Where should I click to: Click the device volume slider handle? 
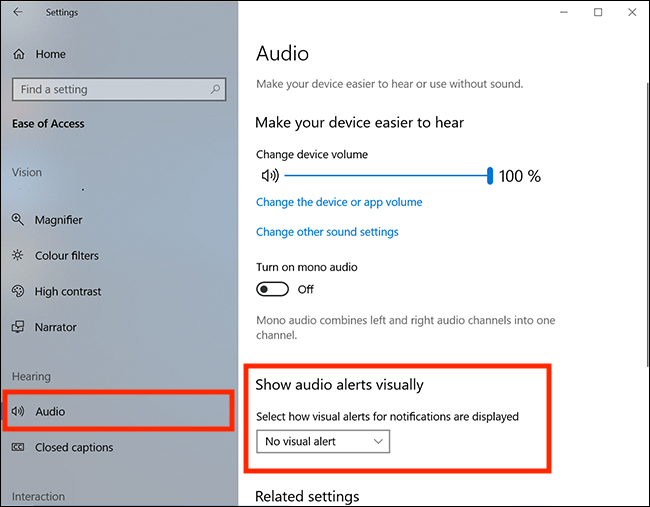click(490, 176)
